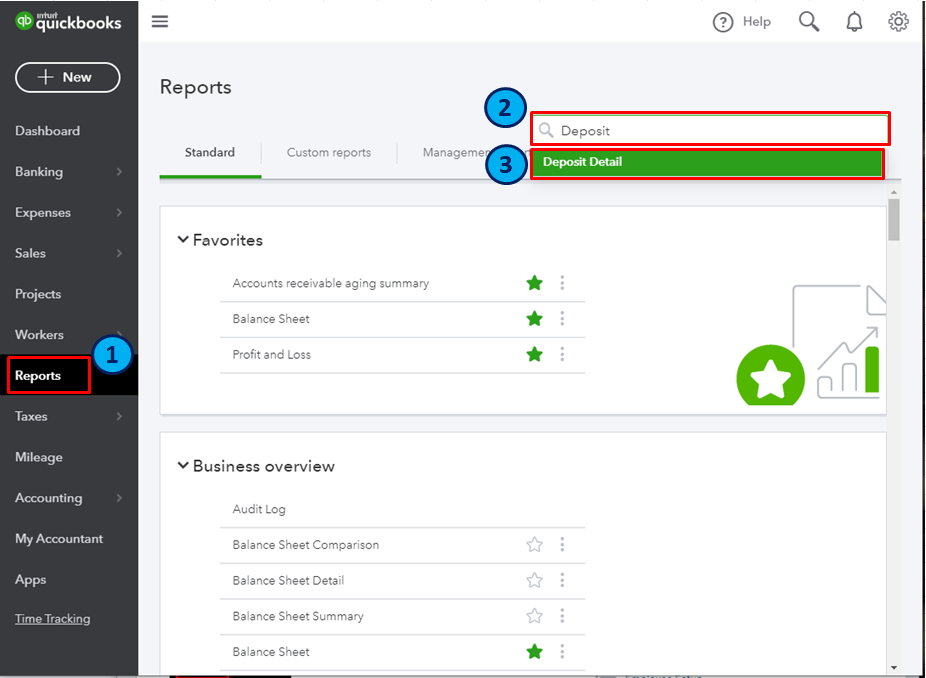This screenshot has width=926, height=678.
Task: Expand the Expenses submenu arrow
Action: point(119,213)
